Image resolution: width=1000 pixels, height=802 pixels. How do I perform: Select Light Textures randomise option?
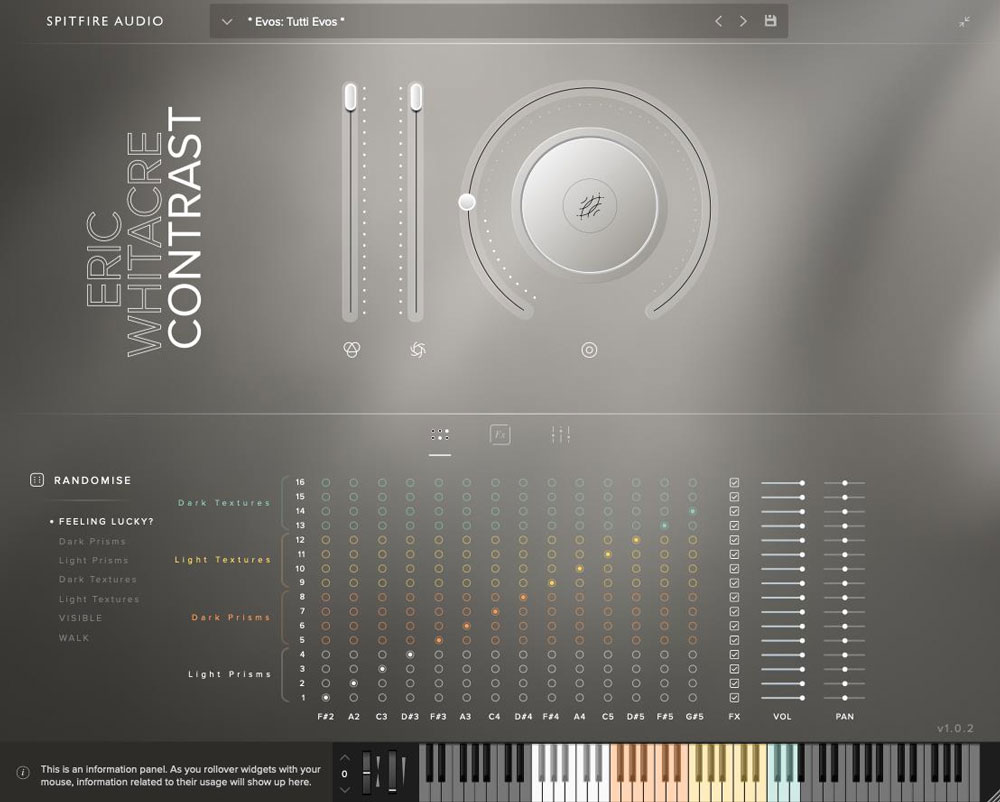99,599
